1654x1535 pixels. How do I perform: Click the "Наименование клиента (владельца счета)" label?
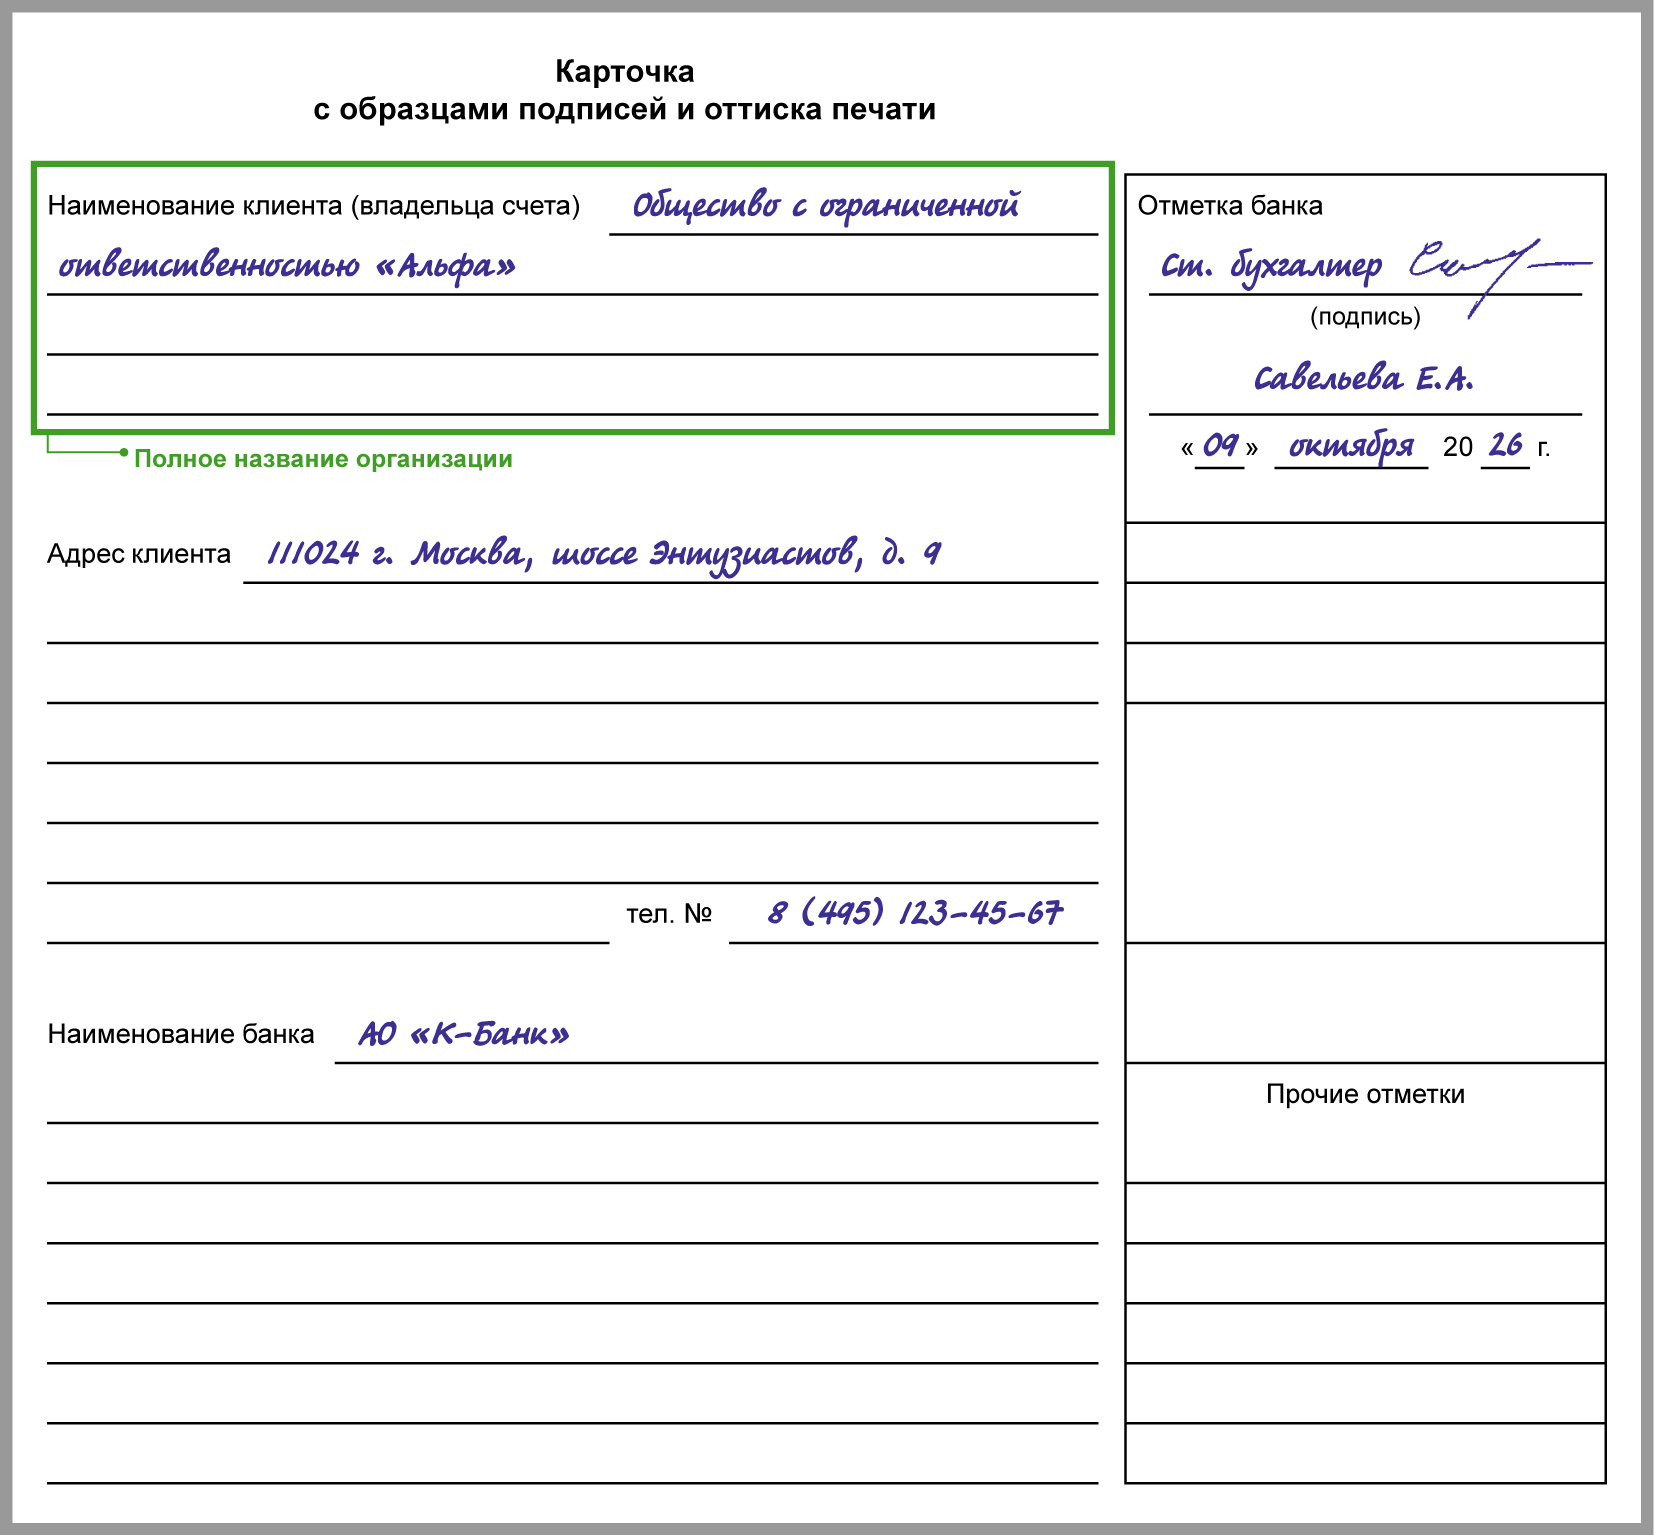(x=313, y=206)
